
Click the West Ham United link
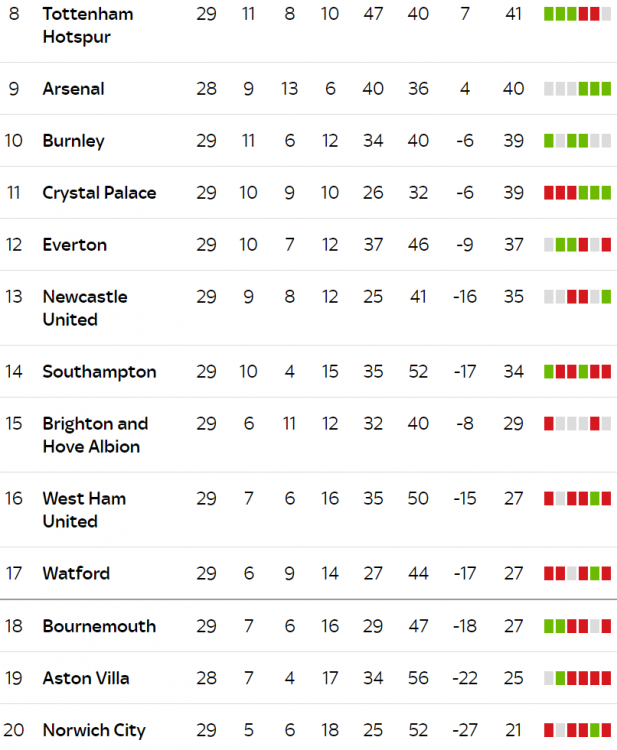click(84, 510)
